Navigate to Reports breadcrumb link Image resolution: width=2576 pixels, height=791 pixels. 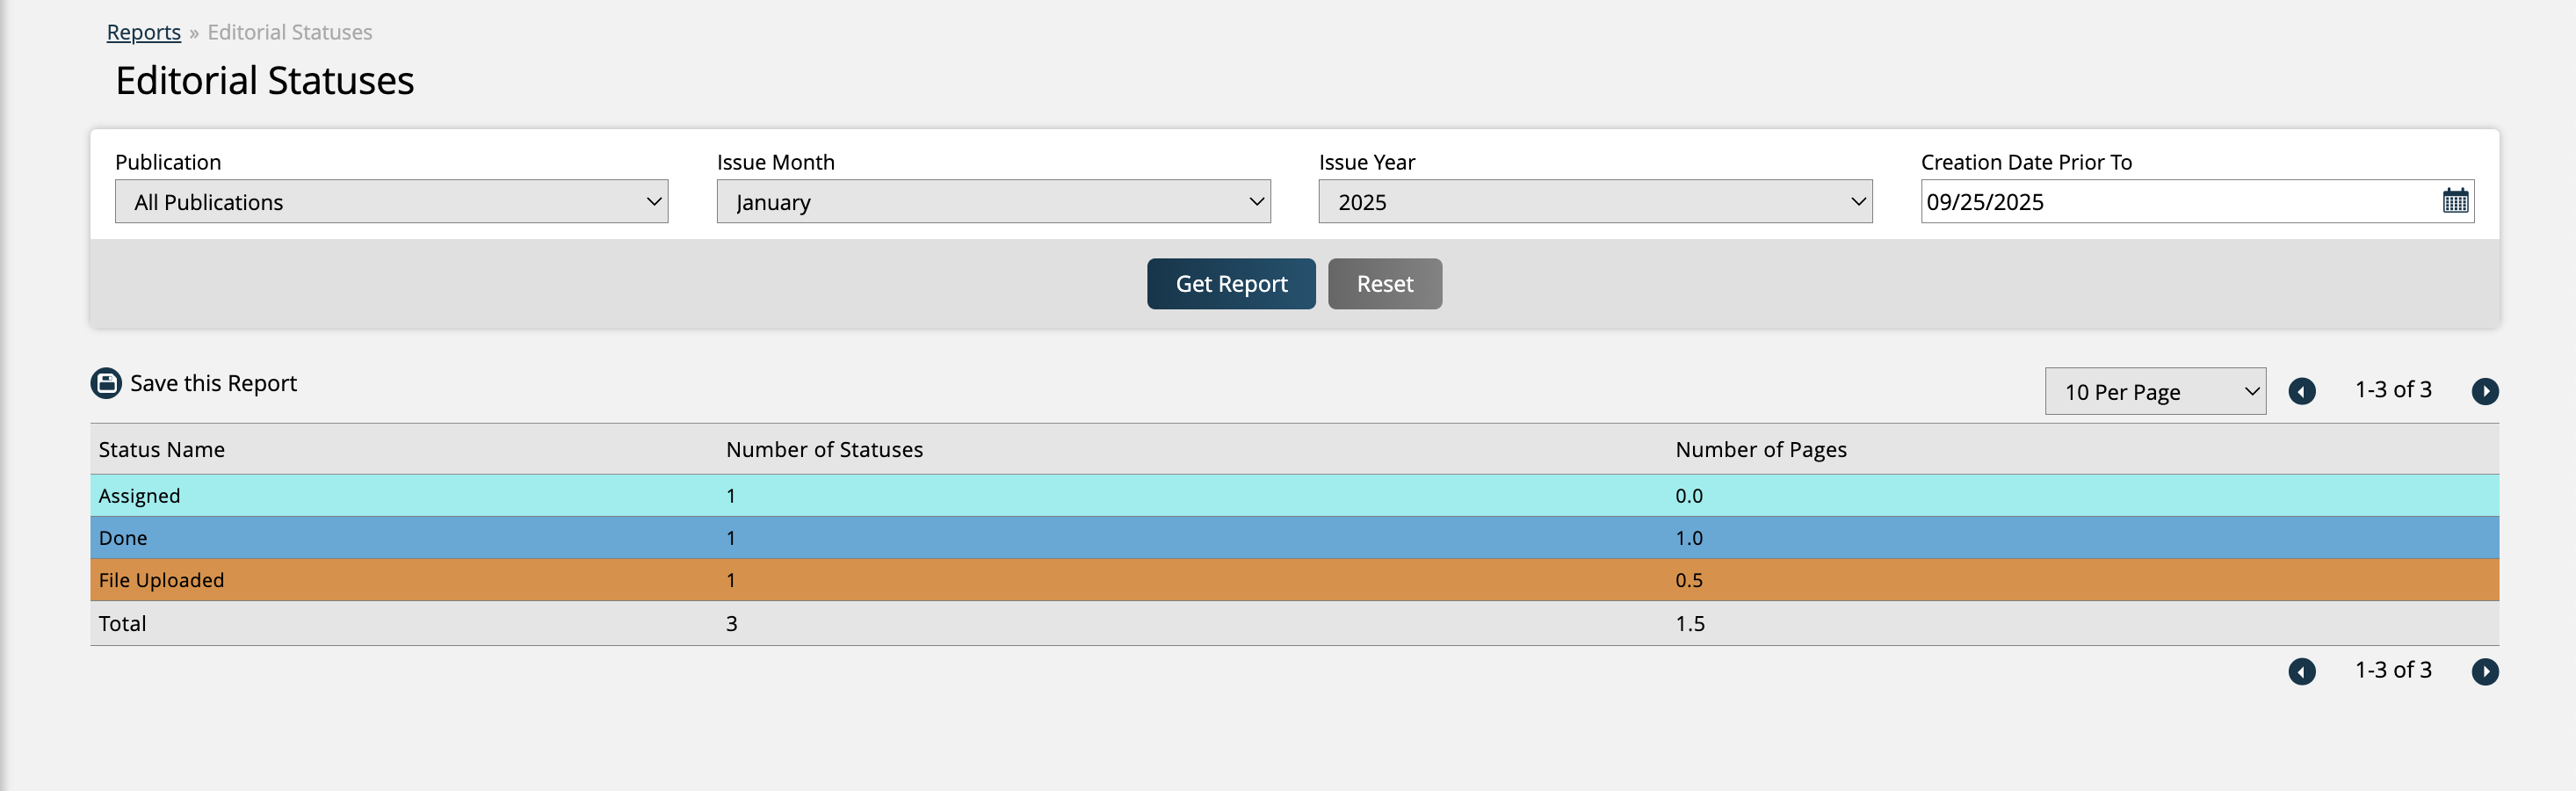tap(144, 32)
